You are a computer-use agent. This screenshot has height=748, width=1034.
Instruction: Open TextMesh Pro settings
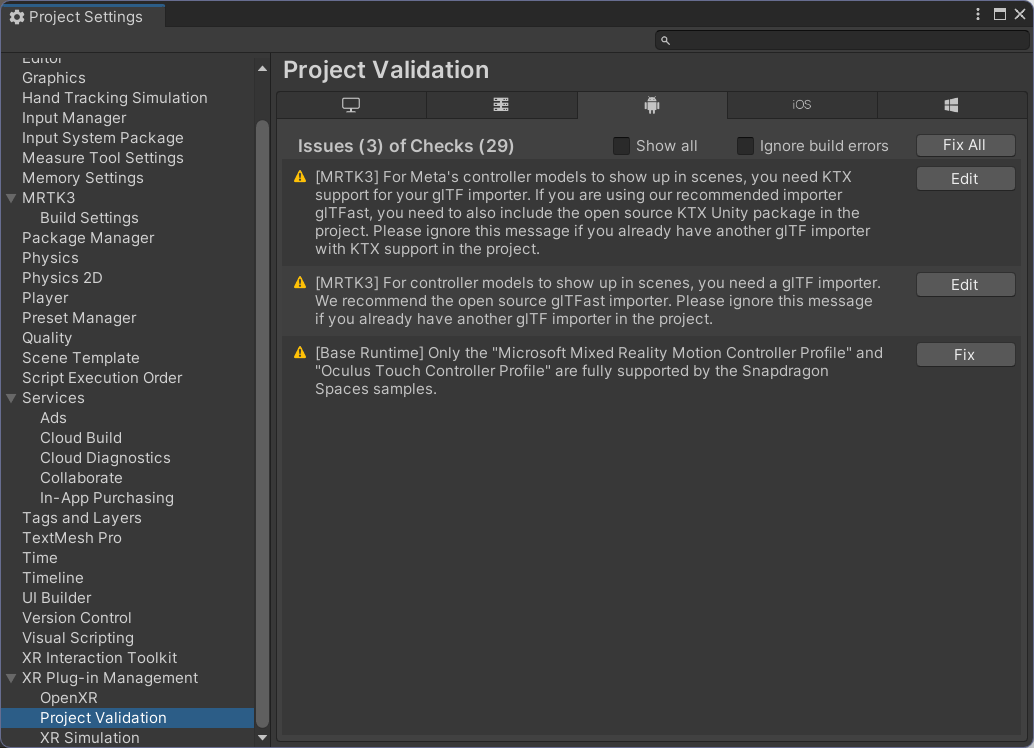72,538
